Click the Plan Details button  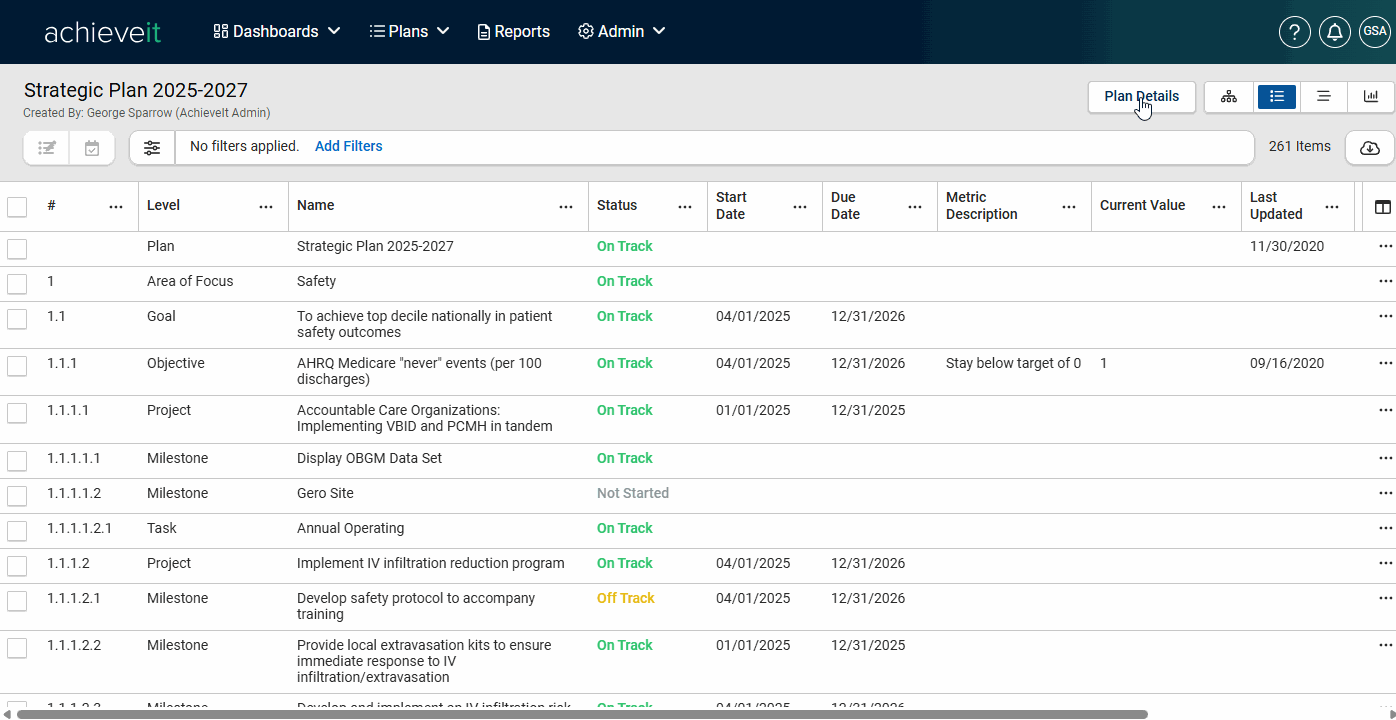pyautogui.click(x=1142, y=96)
